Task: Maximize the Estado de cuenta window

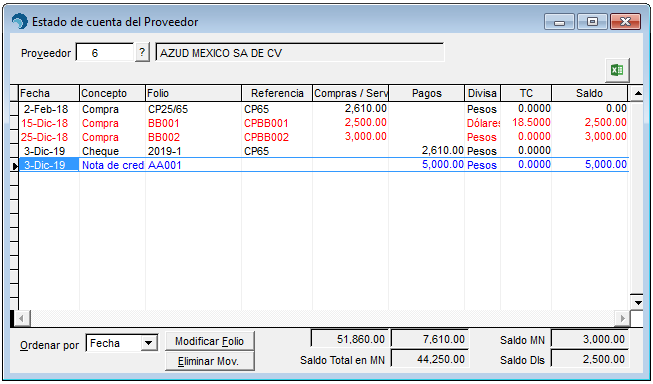Action: pyautogui.click(x=592, y=22)
